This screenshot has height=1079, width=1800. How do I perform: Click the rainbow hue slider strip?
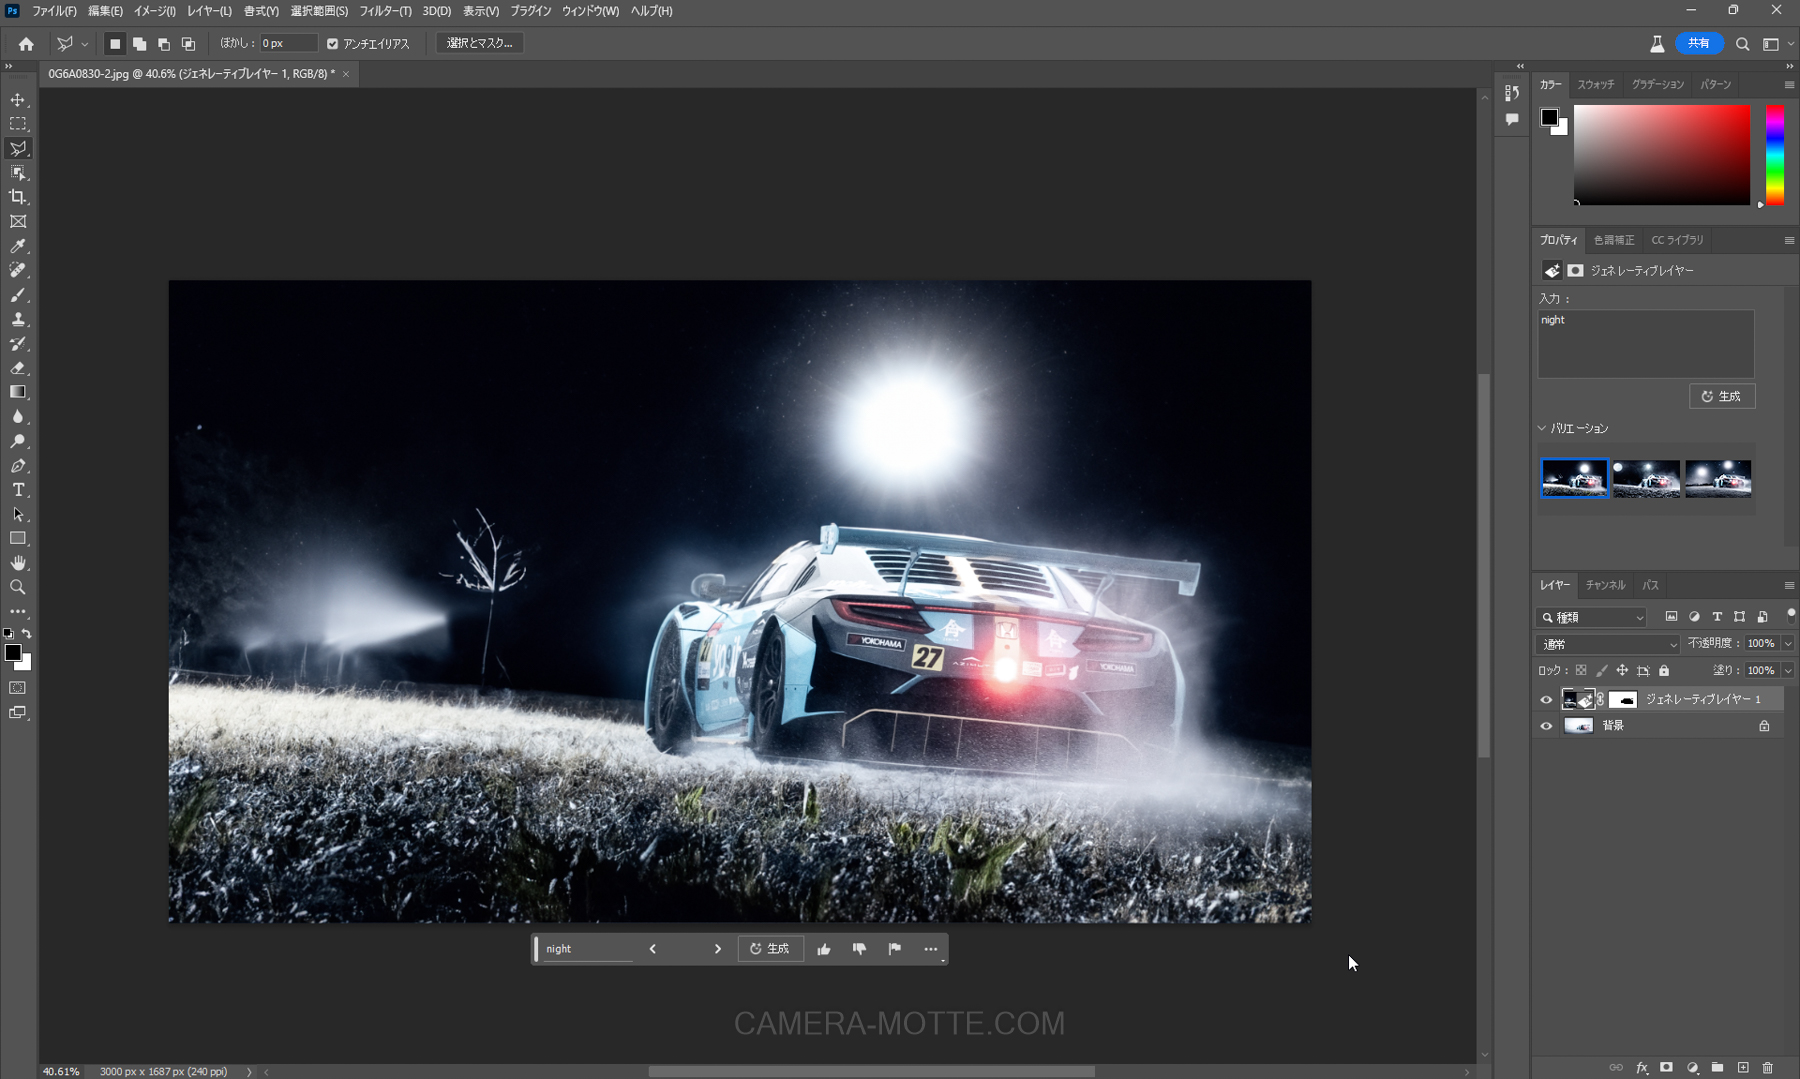click(x=1774, y=155)
